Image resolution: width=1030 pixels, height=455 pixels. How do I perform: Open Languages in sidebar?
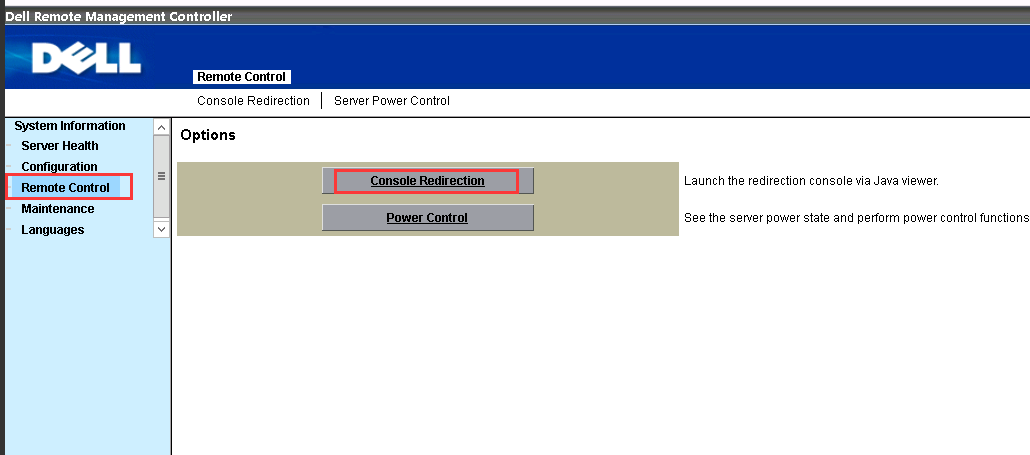coord(53,230)
